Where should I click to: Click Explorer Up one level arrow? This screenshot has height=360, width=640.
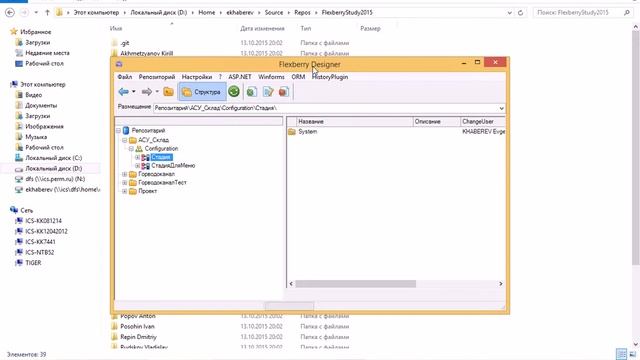[x=47, y=13]
